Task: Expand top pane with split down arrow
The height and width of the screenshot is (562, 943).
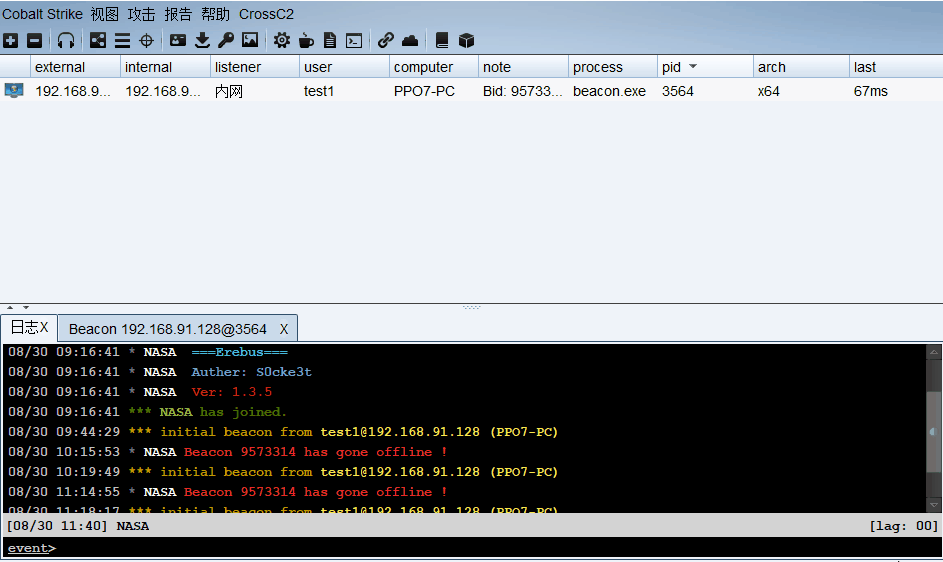Action: click(x=26, y=307)
